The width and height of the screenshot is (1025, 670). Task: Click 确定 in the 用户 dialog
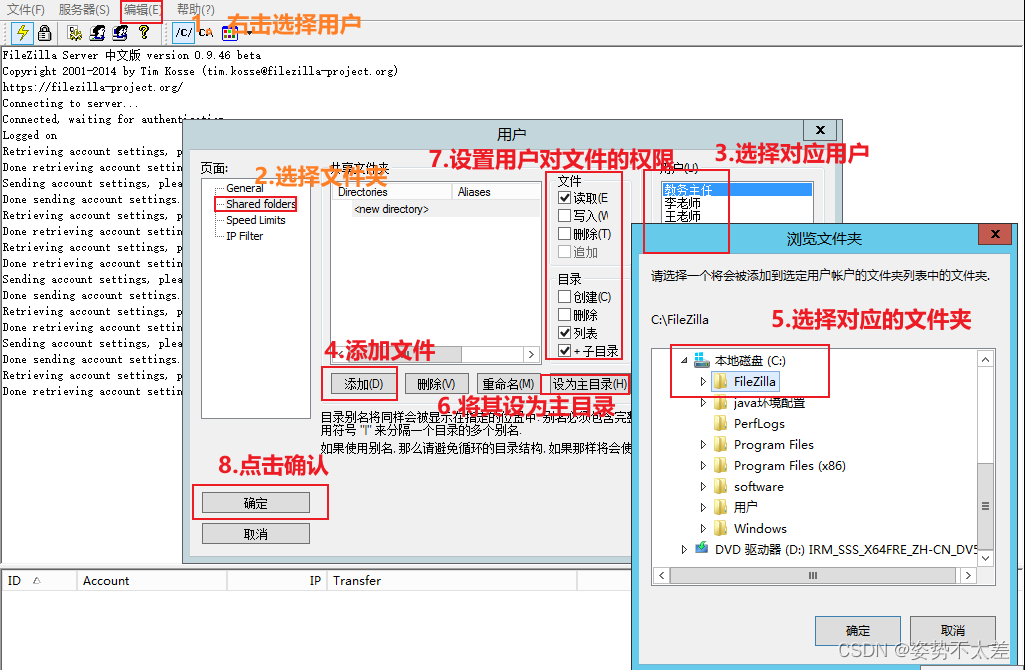point(256,503)
